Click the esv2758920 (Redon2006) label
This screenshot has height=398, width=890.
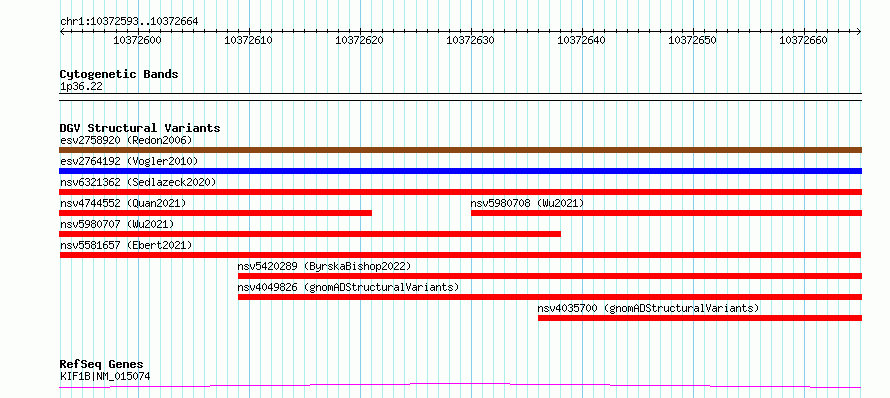(126, 140)
